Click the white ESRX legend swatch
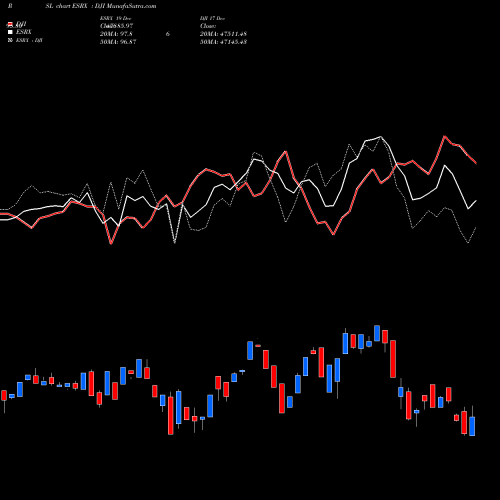Image resolution: width=500 pixels, height=500 pixels. tap(10, 32)
